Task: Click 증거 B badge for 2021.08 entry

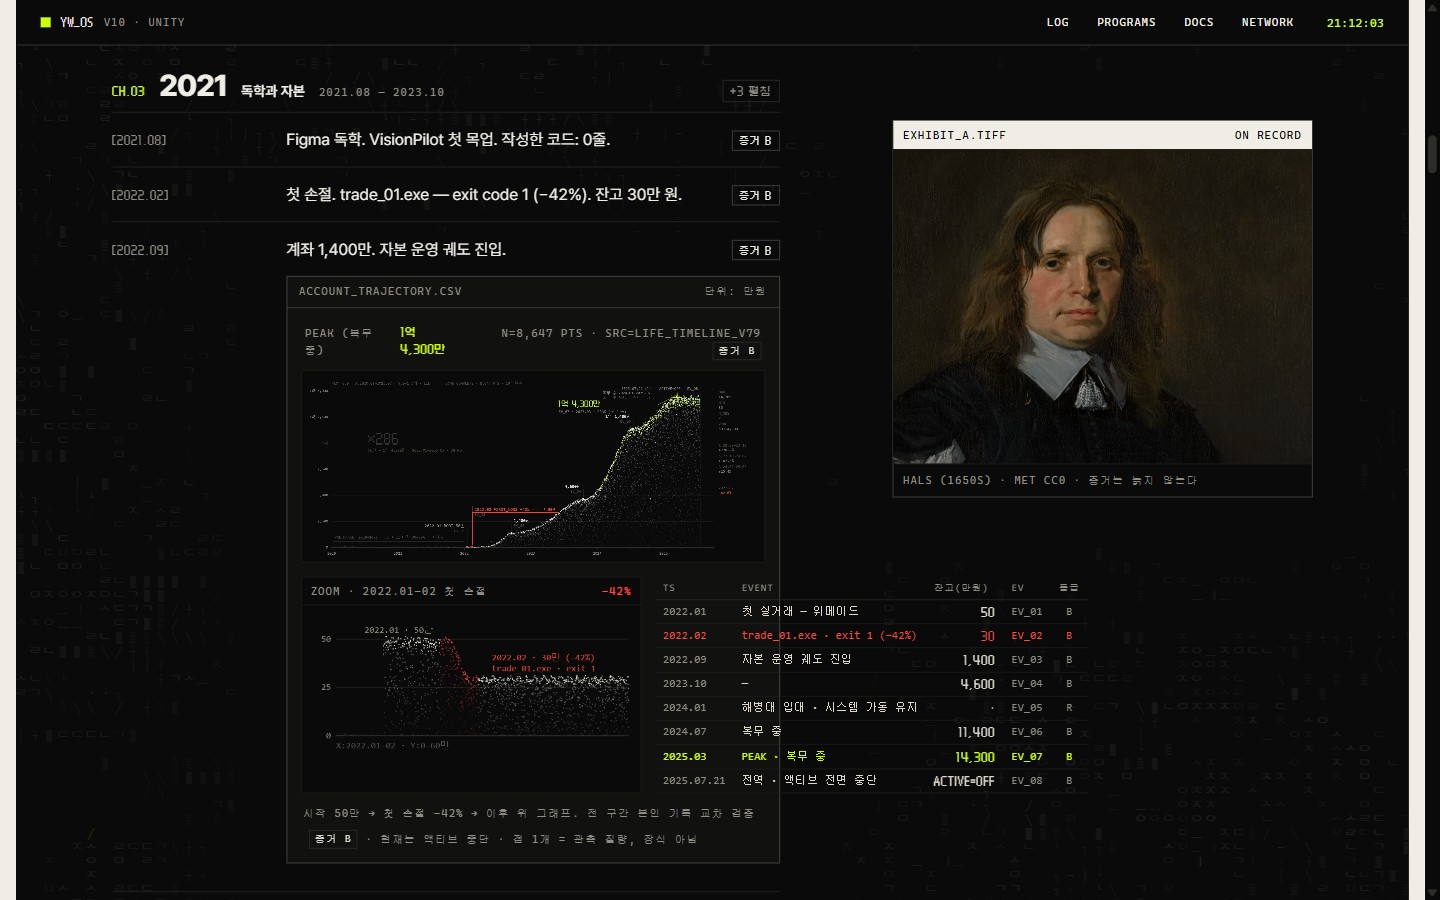Action: point(755,141)
